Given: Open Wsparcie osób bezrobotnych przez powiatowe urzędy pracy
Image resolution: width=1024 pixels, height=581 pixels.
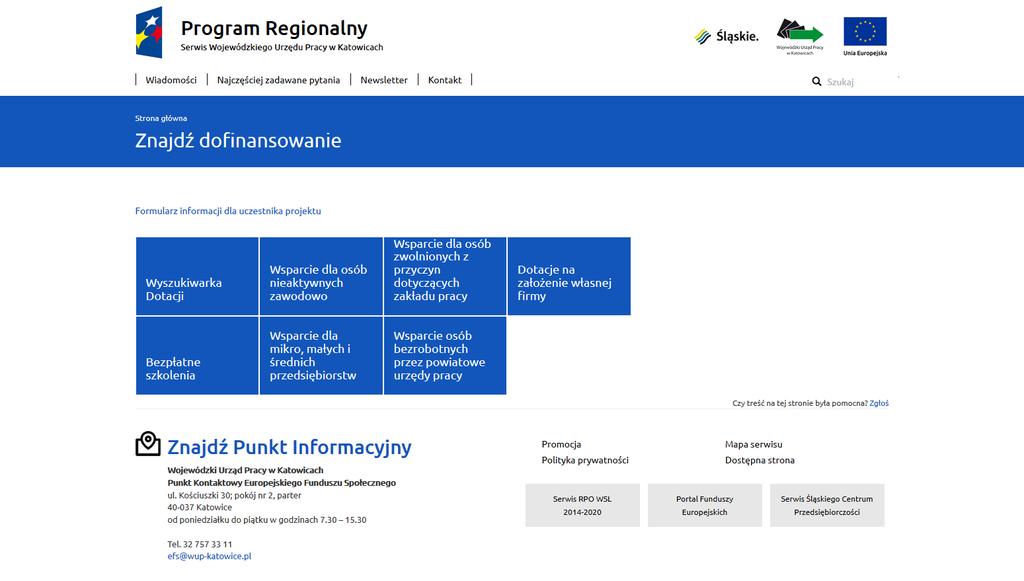Looking at the screenshot, I should [x=445, y=356].
